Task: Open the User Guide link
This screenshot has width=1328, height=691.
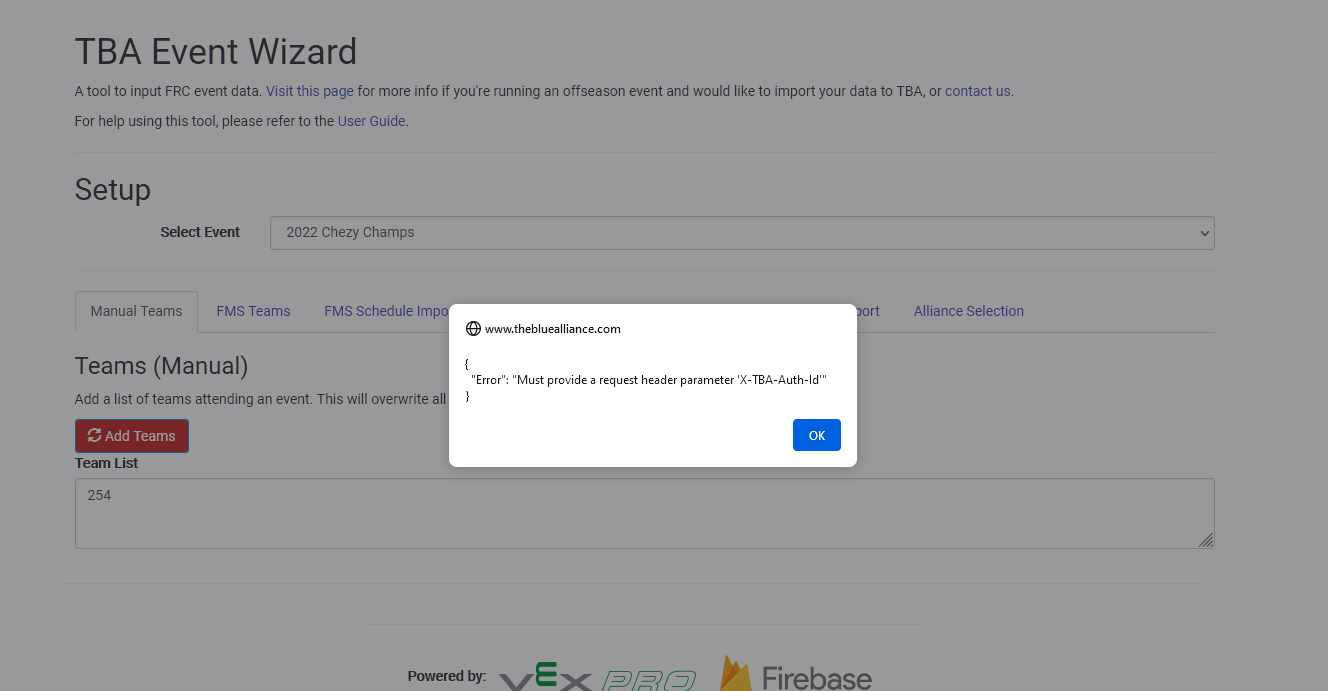Action: pos(371,121)
